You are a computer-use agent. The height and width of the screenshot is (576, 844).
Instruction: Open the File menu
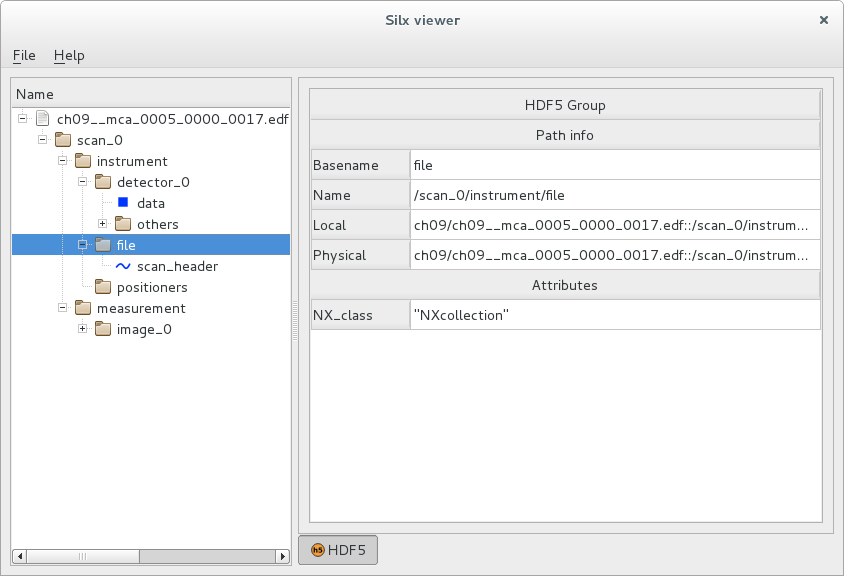pos(24,55)
